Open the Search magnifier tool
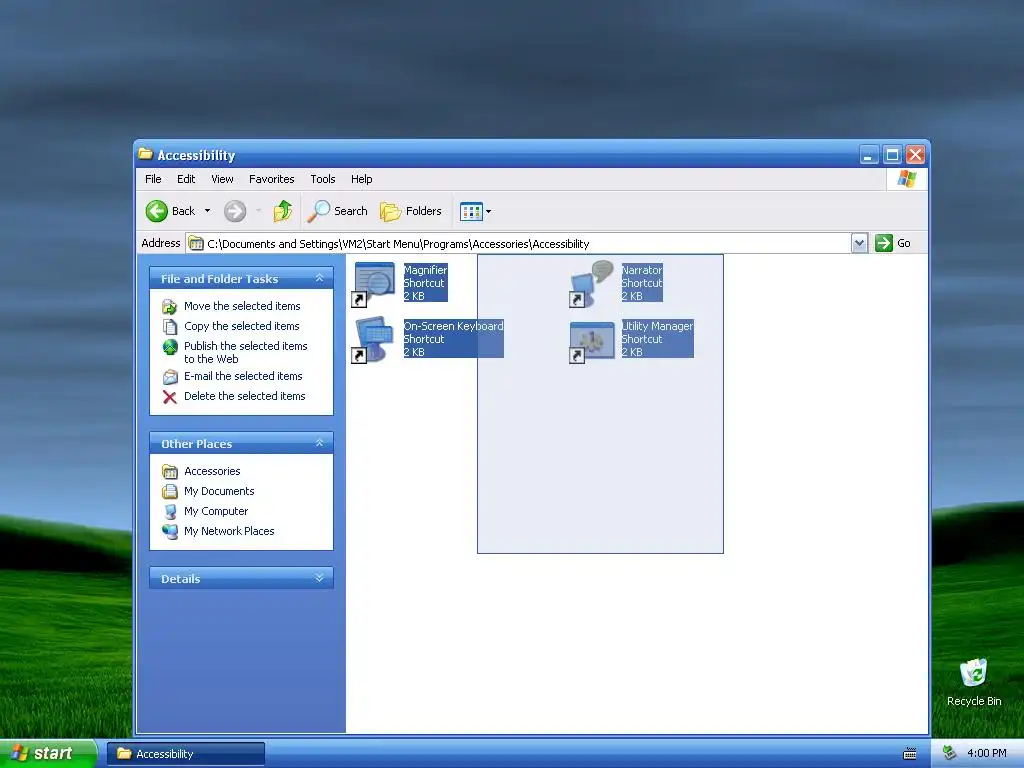The height and width of the screenshot is (768, 1024). [337, 211]
